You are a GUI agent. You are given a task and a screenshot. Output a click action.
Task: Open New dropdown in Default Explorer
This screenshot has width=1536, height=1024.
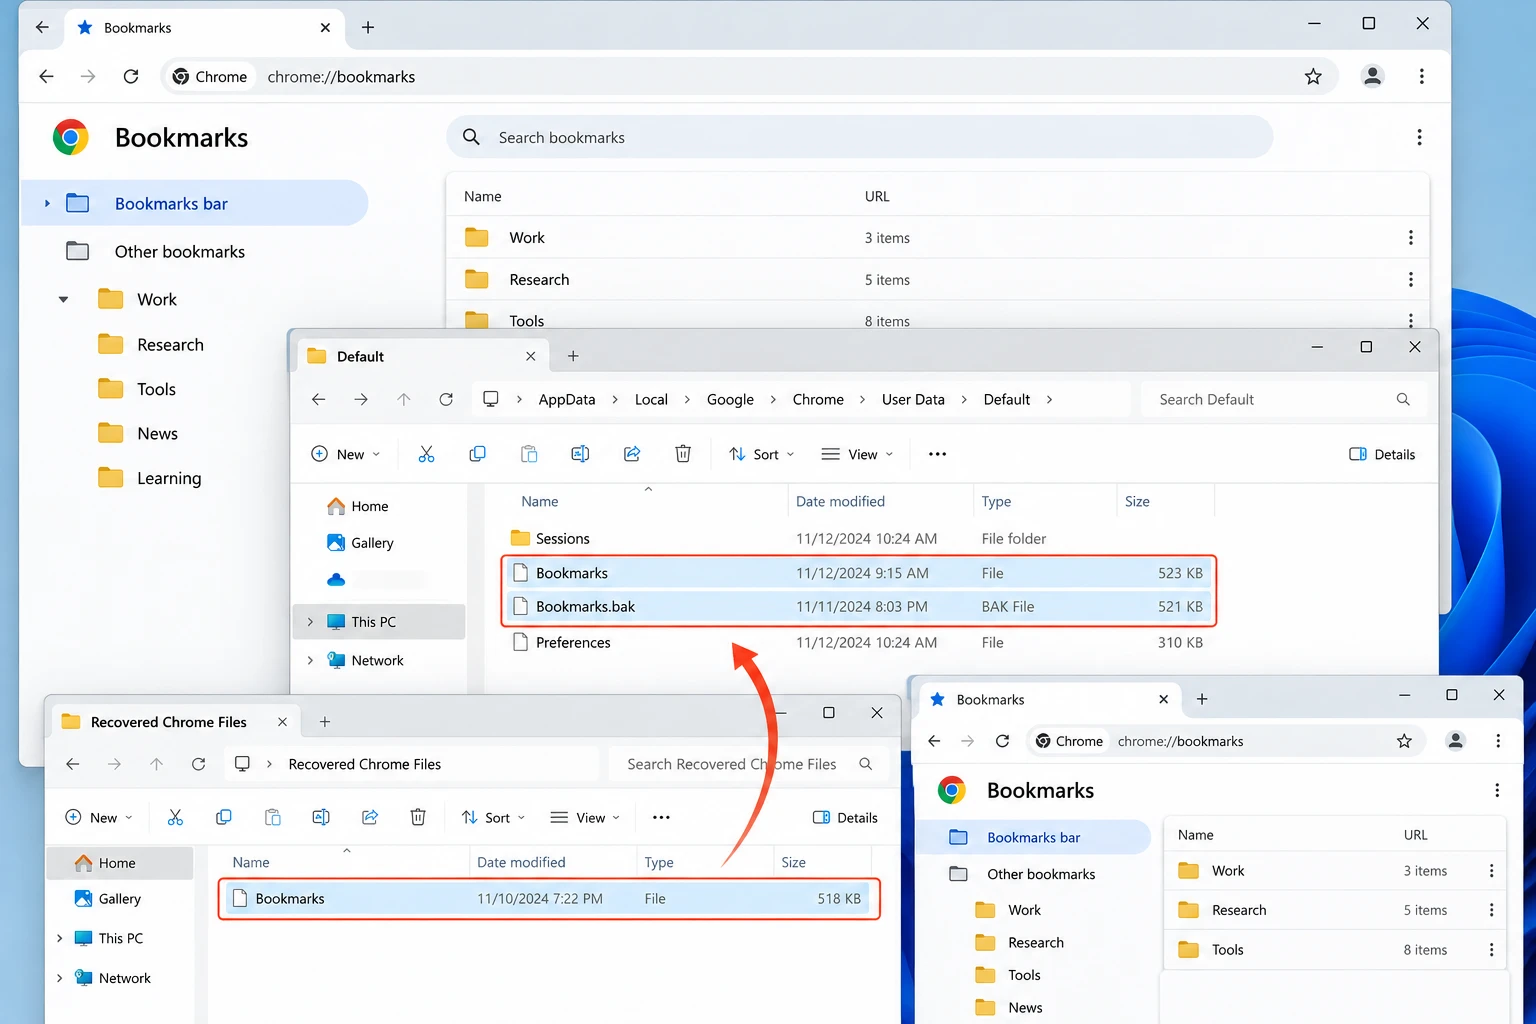pyautogui.click(x=345, y=454)
